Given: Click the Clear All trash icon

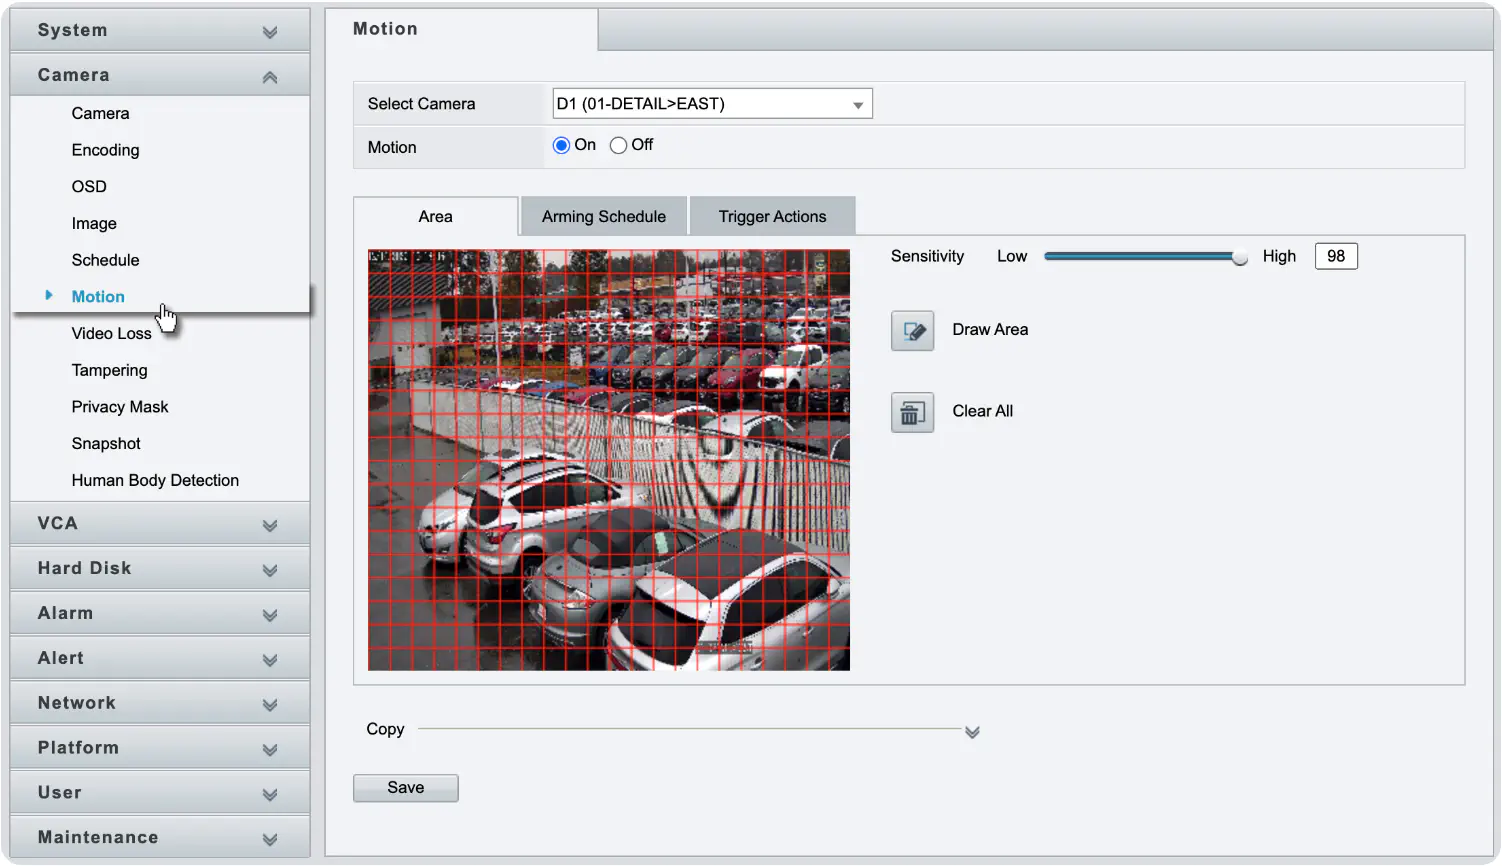Looking at the screenshot, I should tap(912, 412).
